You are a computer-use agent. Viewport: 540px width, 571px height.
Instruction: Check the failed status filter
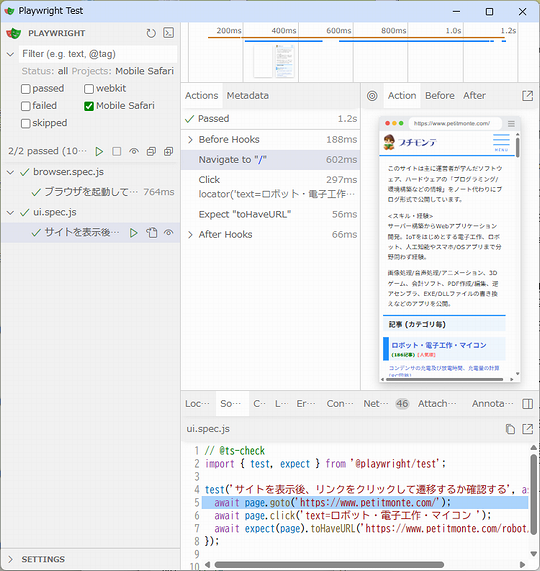pos(25,106)
